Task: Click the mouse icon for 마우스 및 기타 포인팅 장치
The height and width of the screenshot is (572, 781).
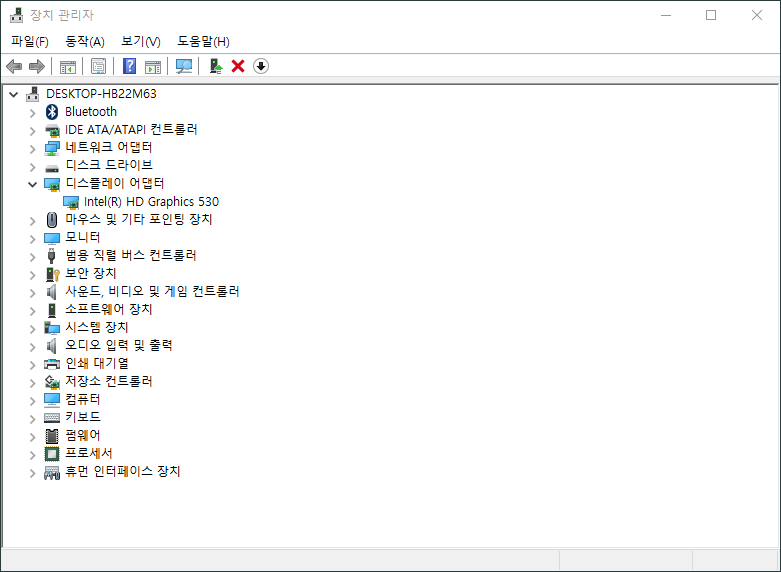Action: coord(52,220)
